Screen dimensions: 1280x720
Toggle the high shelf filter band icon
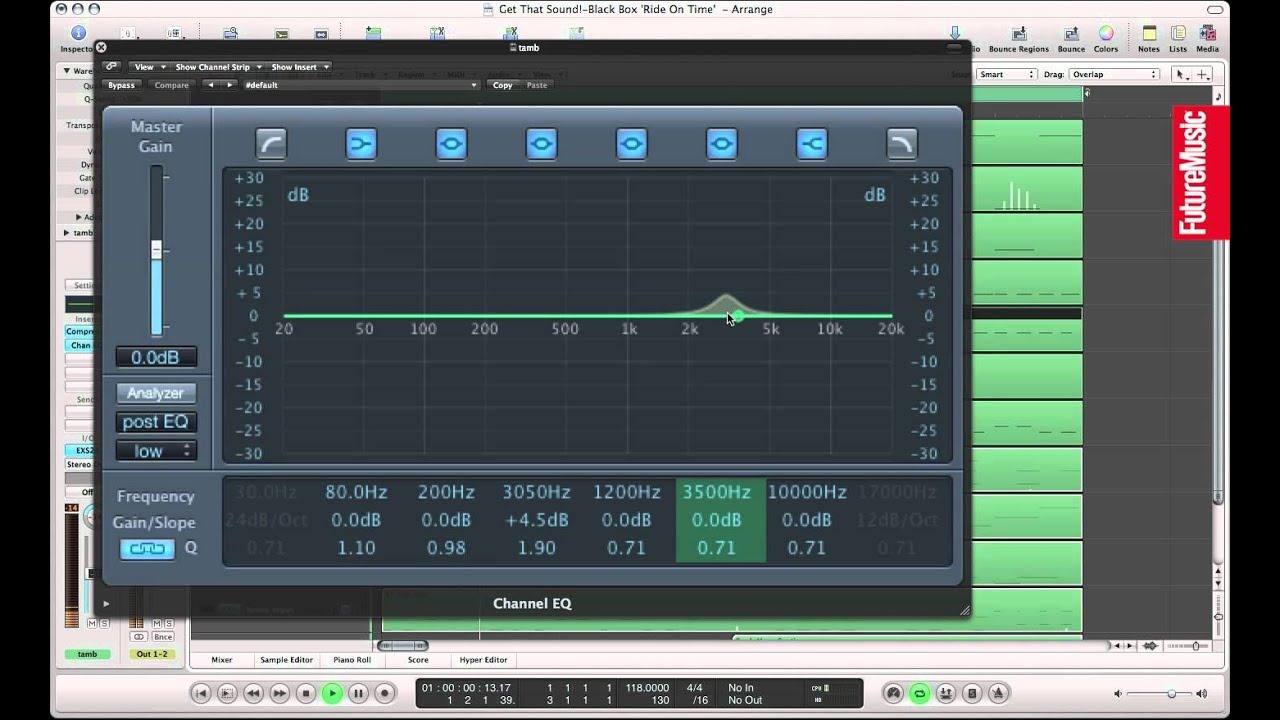tap(811, 144)
